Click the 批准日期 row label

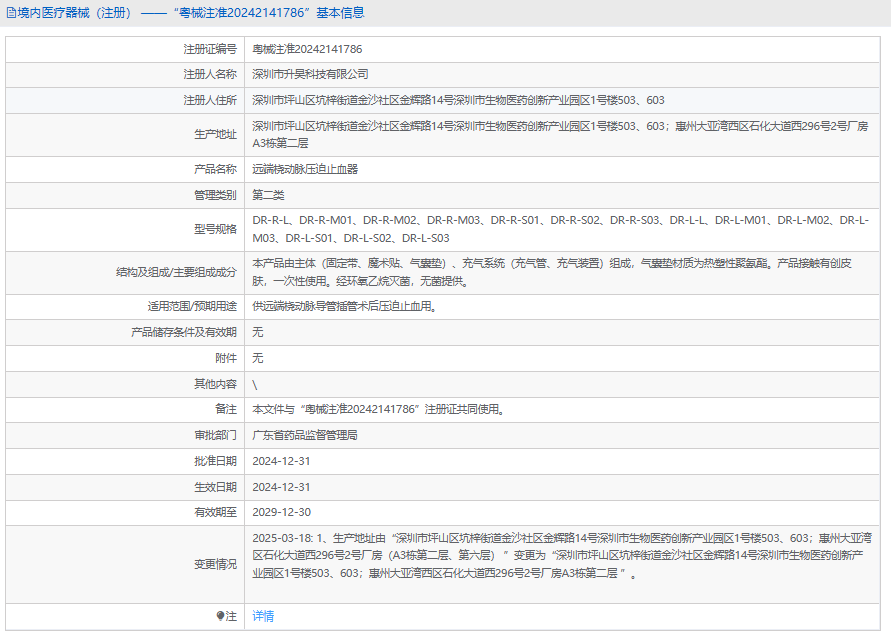[215, 461]
